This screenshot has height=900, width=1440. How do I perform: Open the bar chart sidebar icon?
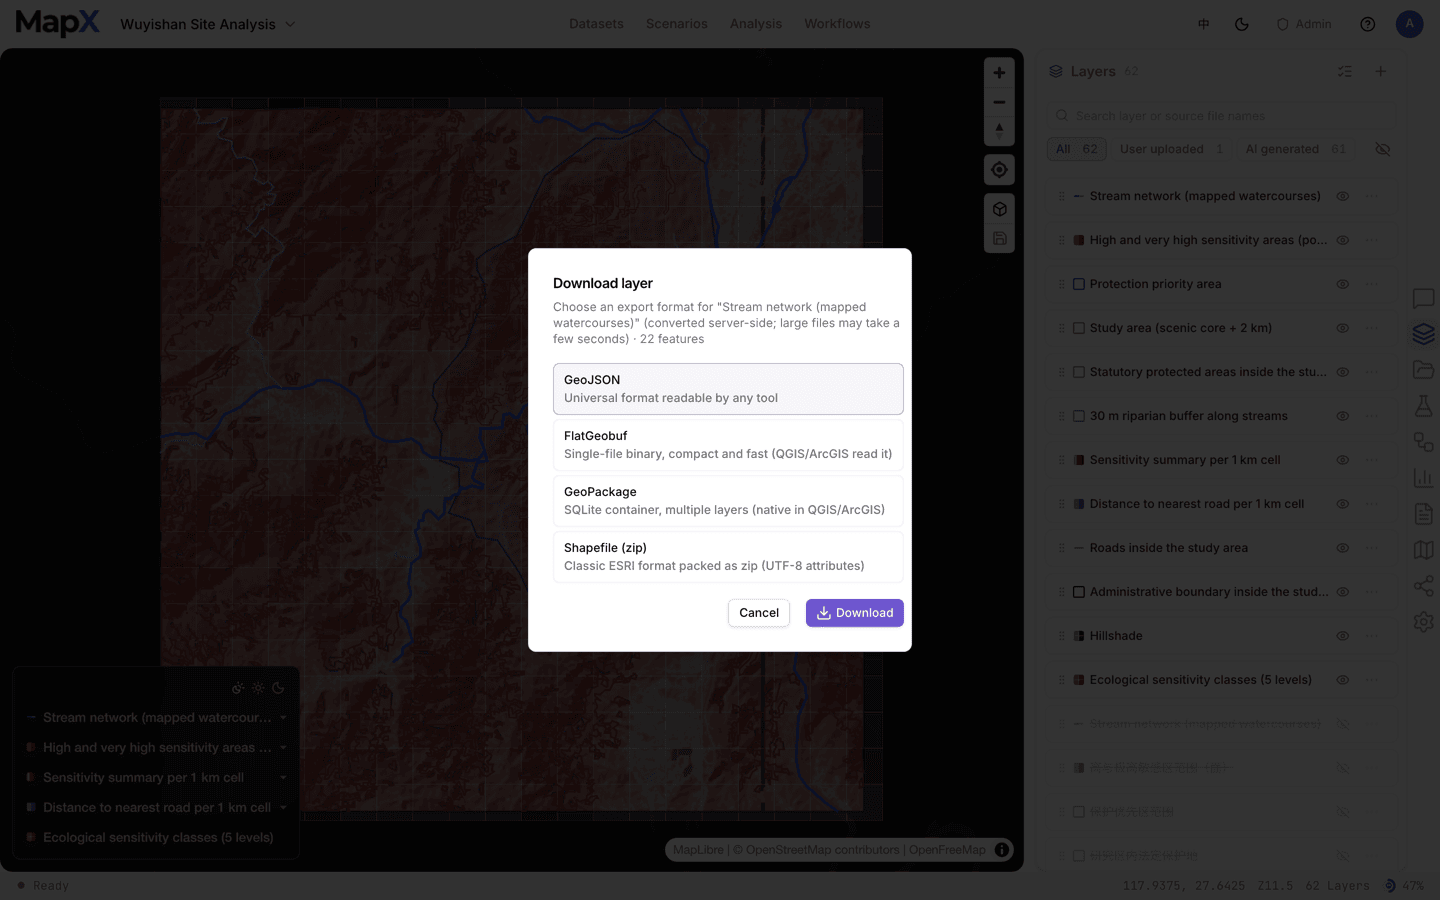click(x=1423, y=478)
